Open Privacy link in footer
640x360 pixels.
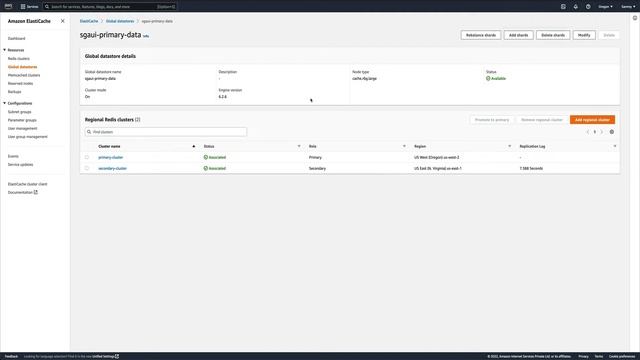(583, 356)
